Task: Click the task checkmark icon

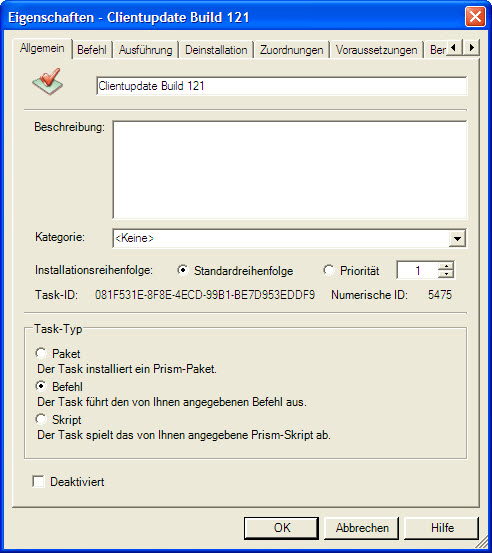Action: (48, 81)
